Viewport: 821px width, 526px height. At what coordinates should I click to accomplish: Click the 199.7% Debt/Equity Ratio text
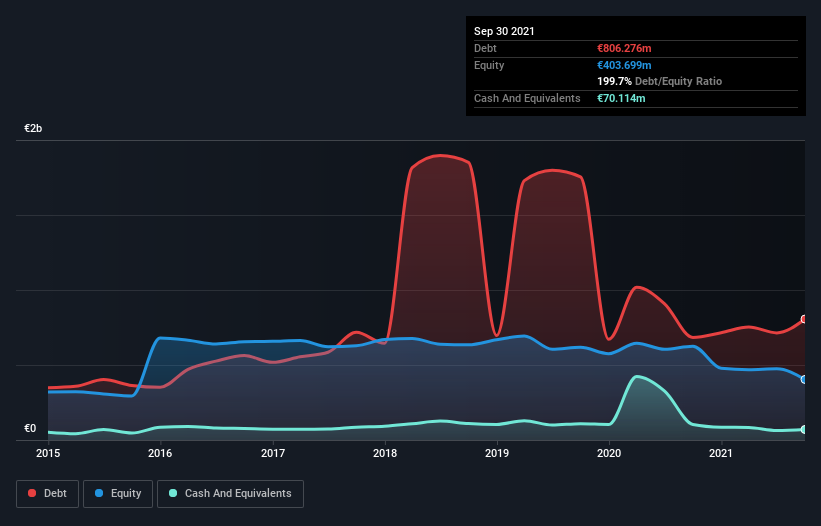click(x=660, y=81)
